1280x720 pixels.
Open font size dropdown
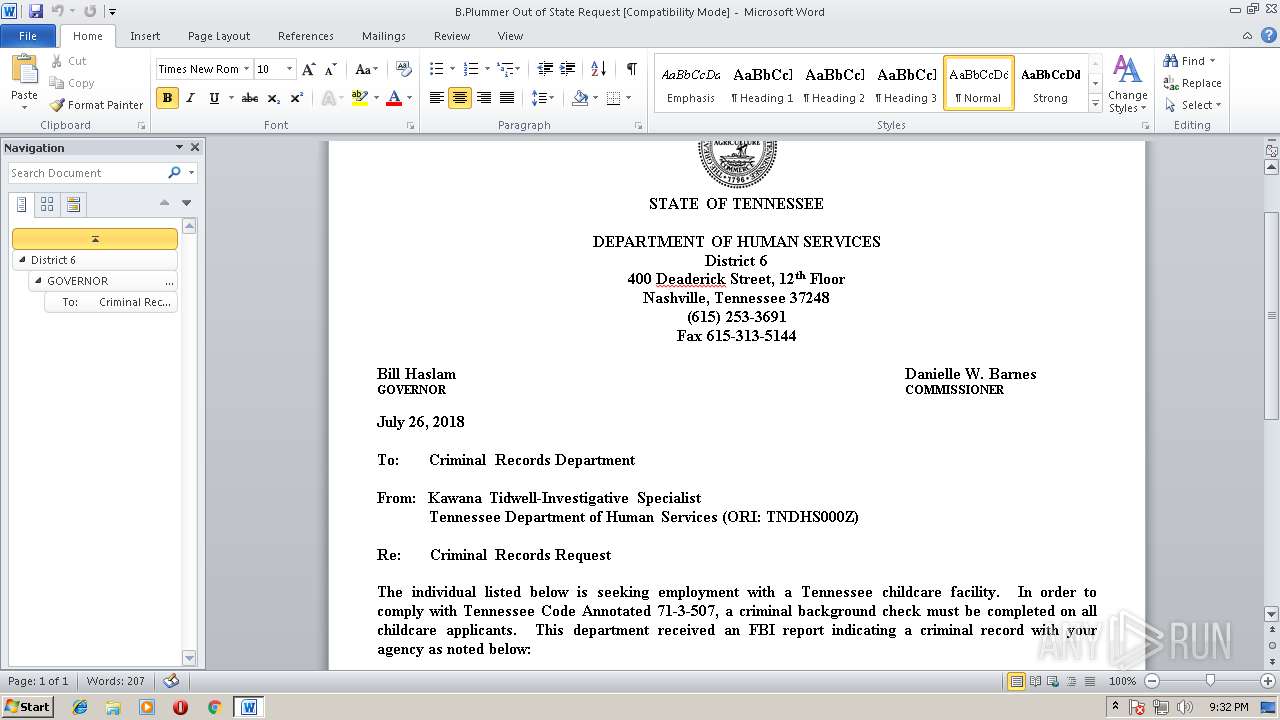coord(290,69)
